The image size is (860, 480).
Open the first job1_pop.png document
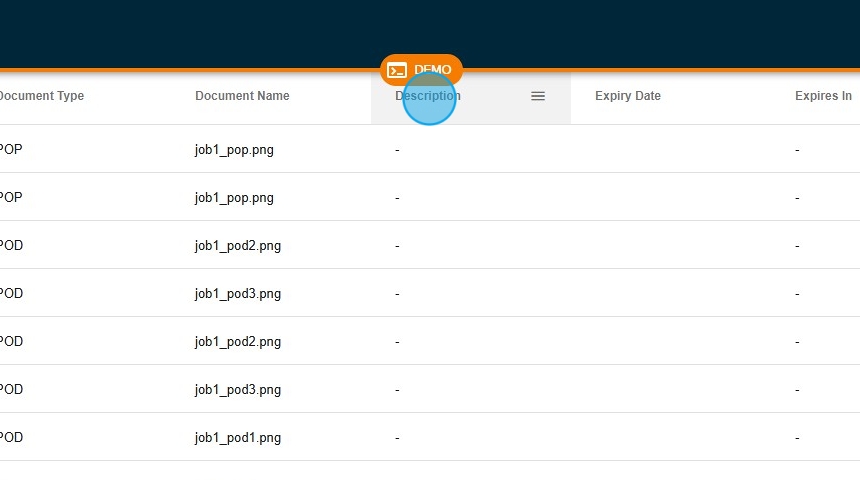[234, 149]
